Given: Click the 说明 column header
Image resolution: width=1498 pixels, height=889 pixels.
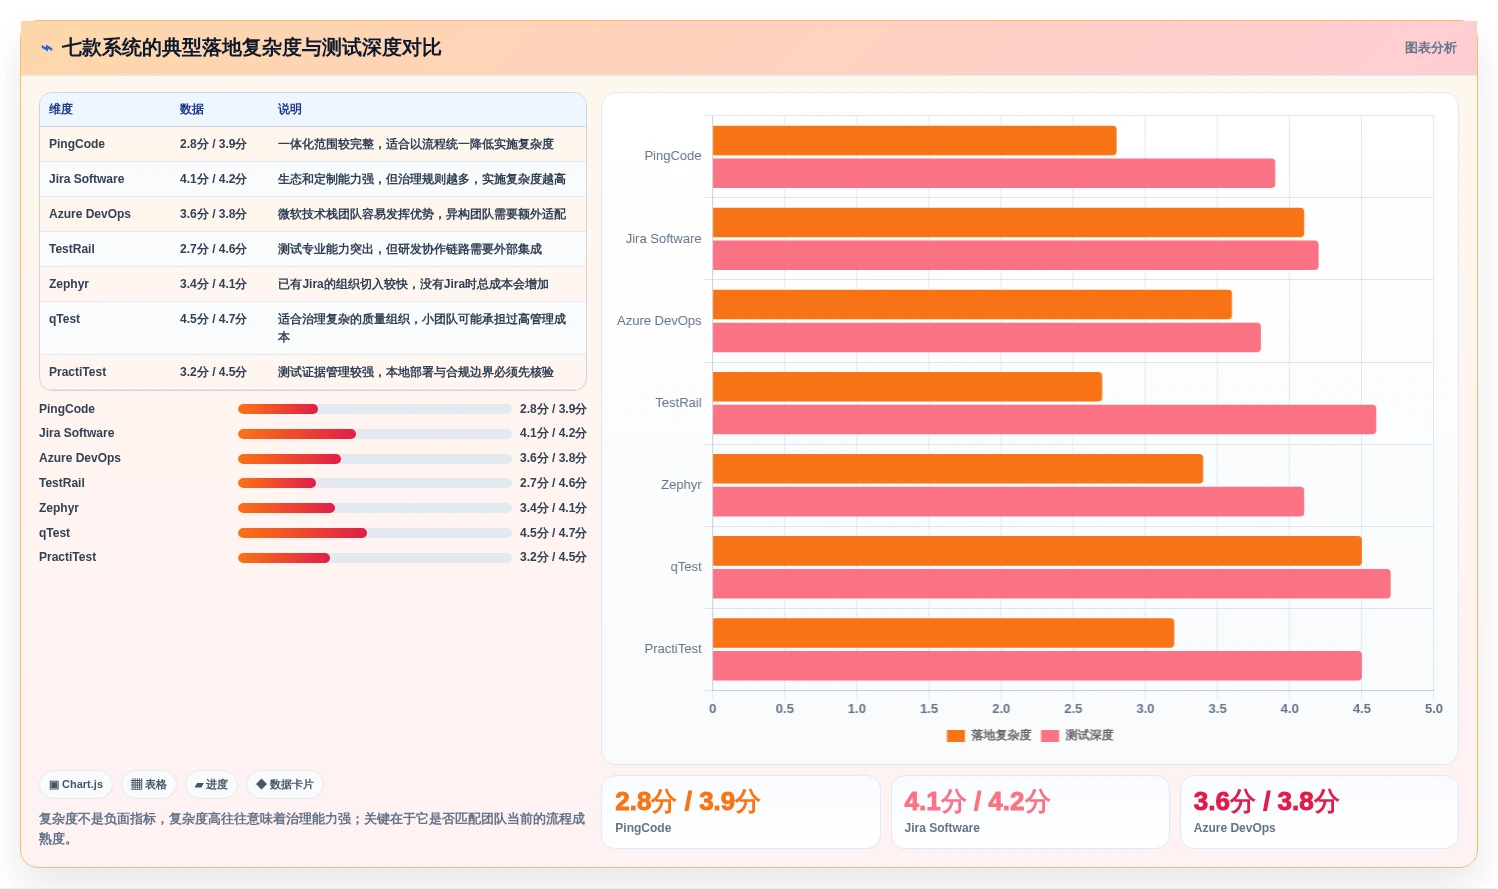Looking at the screenshot, I should click(290, 109).
